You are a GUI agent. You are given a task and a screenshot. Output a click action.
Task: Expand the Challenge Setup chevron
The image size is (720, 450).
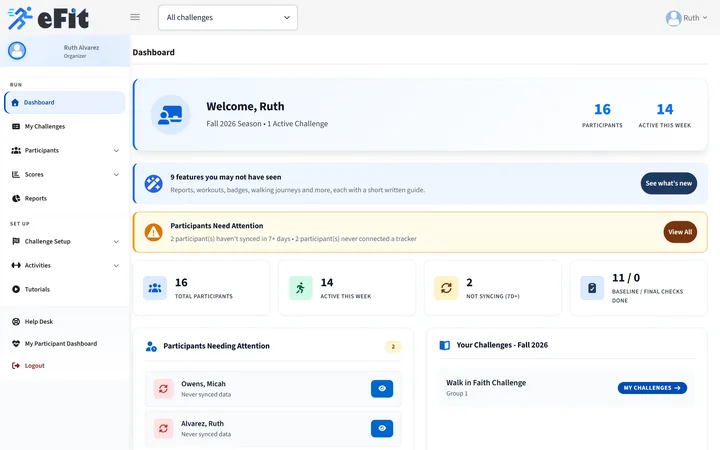(116, 242)
